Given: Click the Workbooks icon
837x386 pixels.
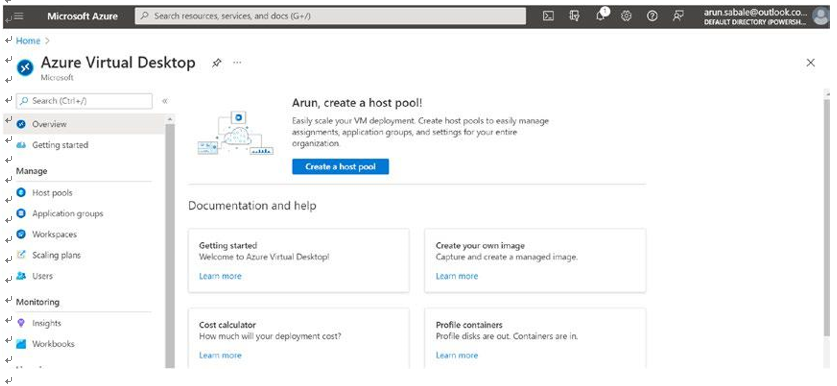Looking at the screenshot, I should click(21, 344).
